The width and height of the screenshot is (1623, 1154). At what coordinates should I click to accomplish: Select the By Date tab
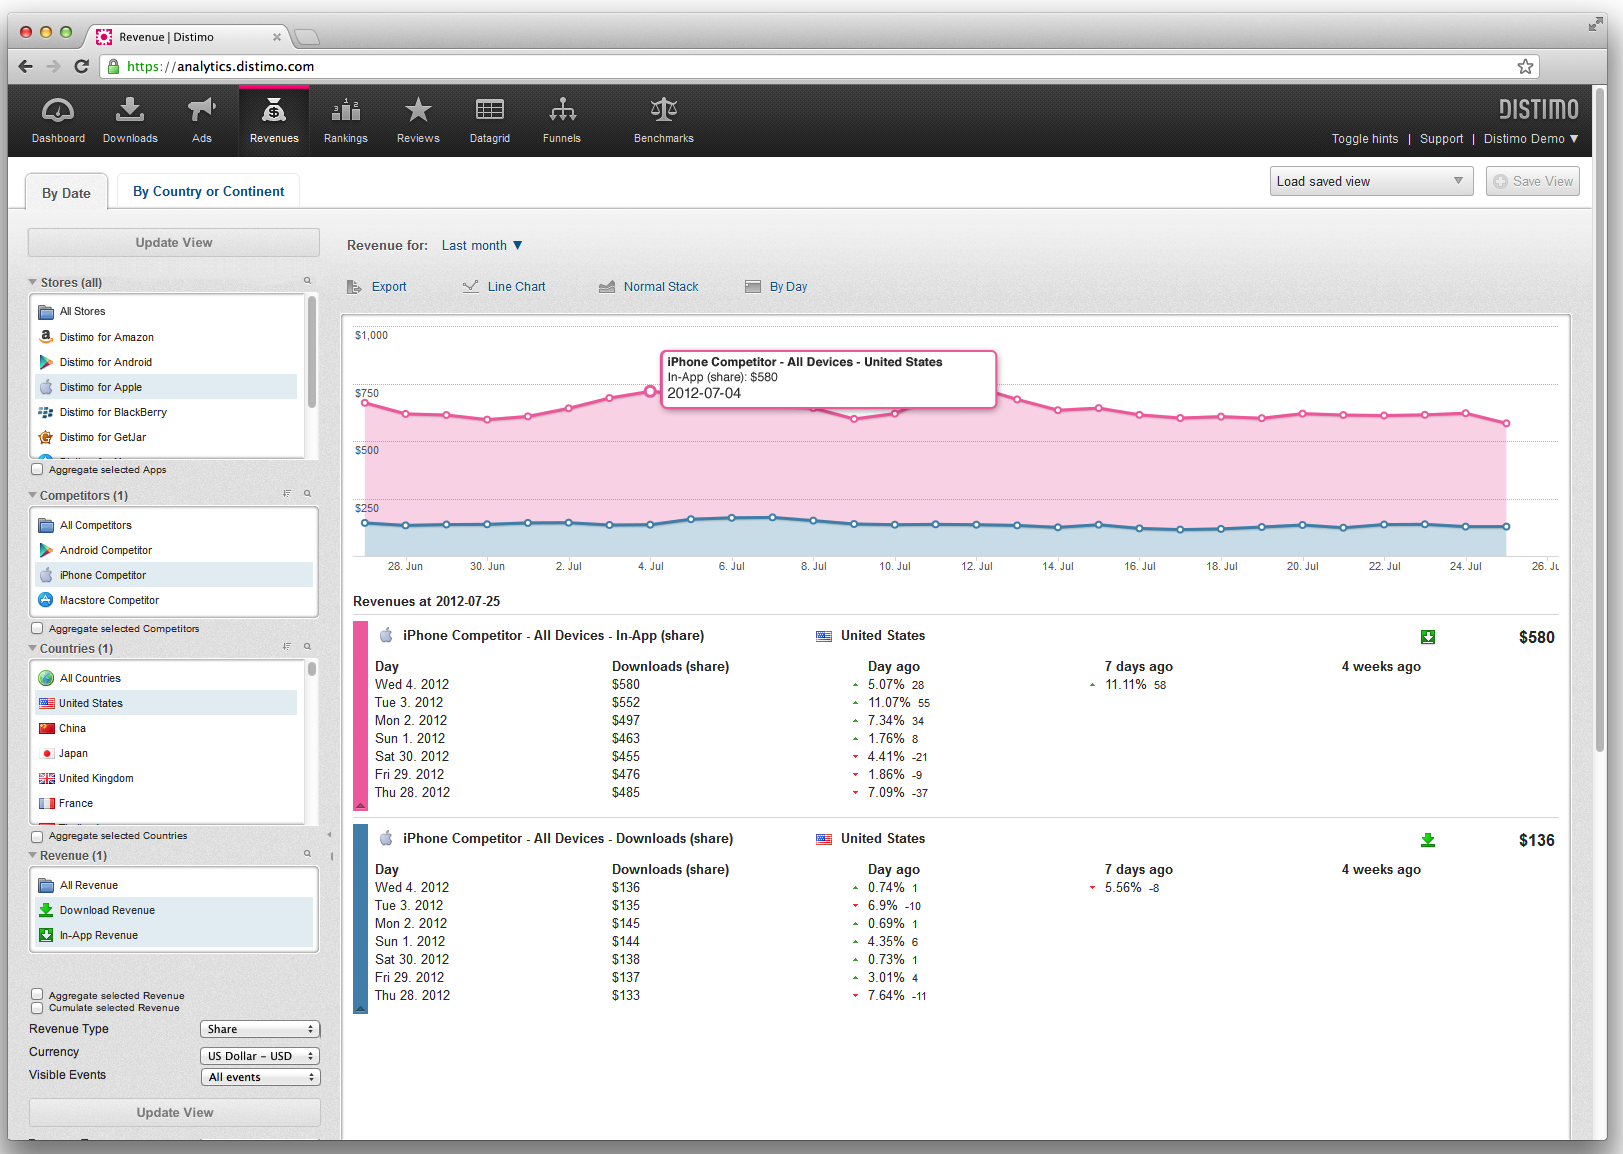(66, 193)
